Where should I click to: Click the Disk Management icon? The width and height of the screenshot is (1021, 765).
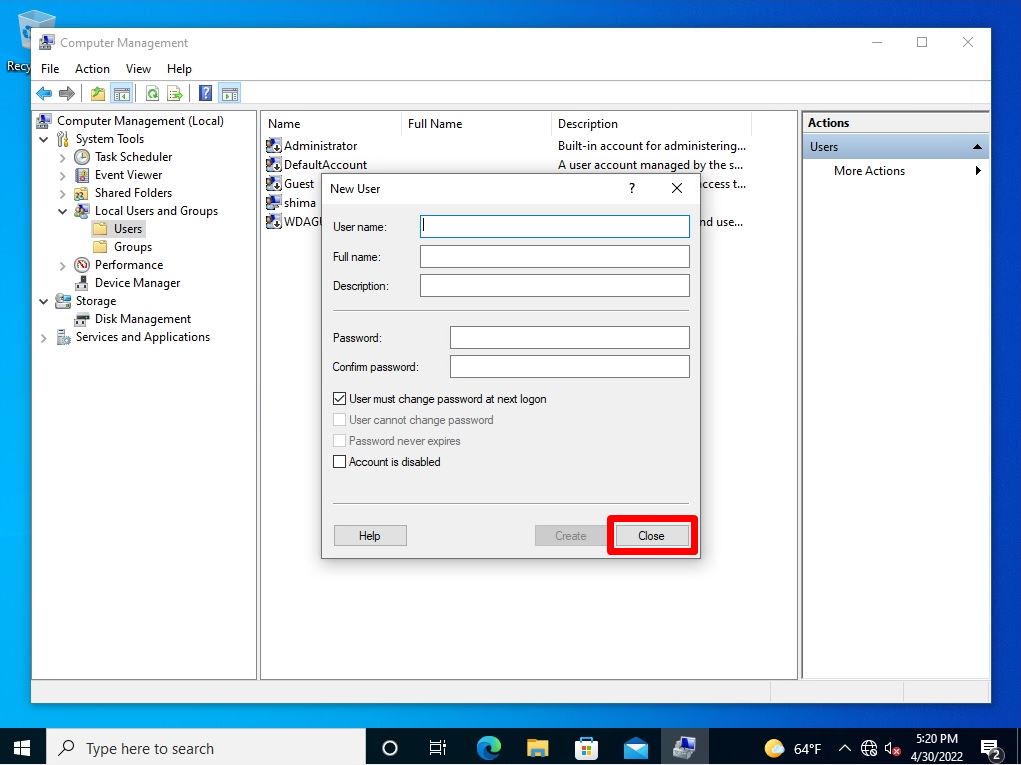[x=82, y=319]
